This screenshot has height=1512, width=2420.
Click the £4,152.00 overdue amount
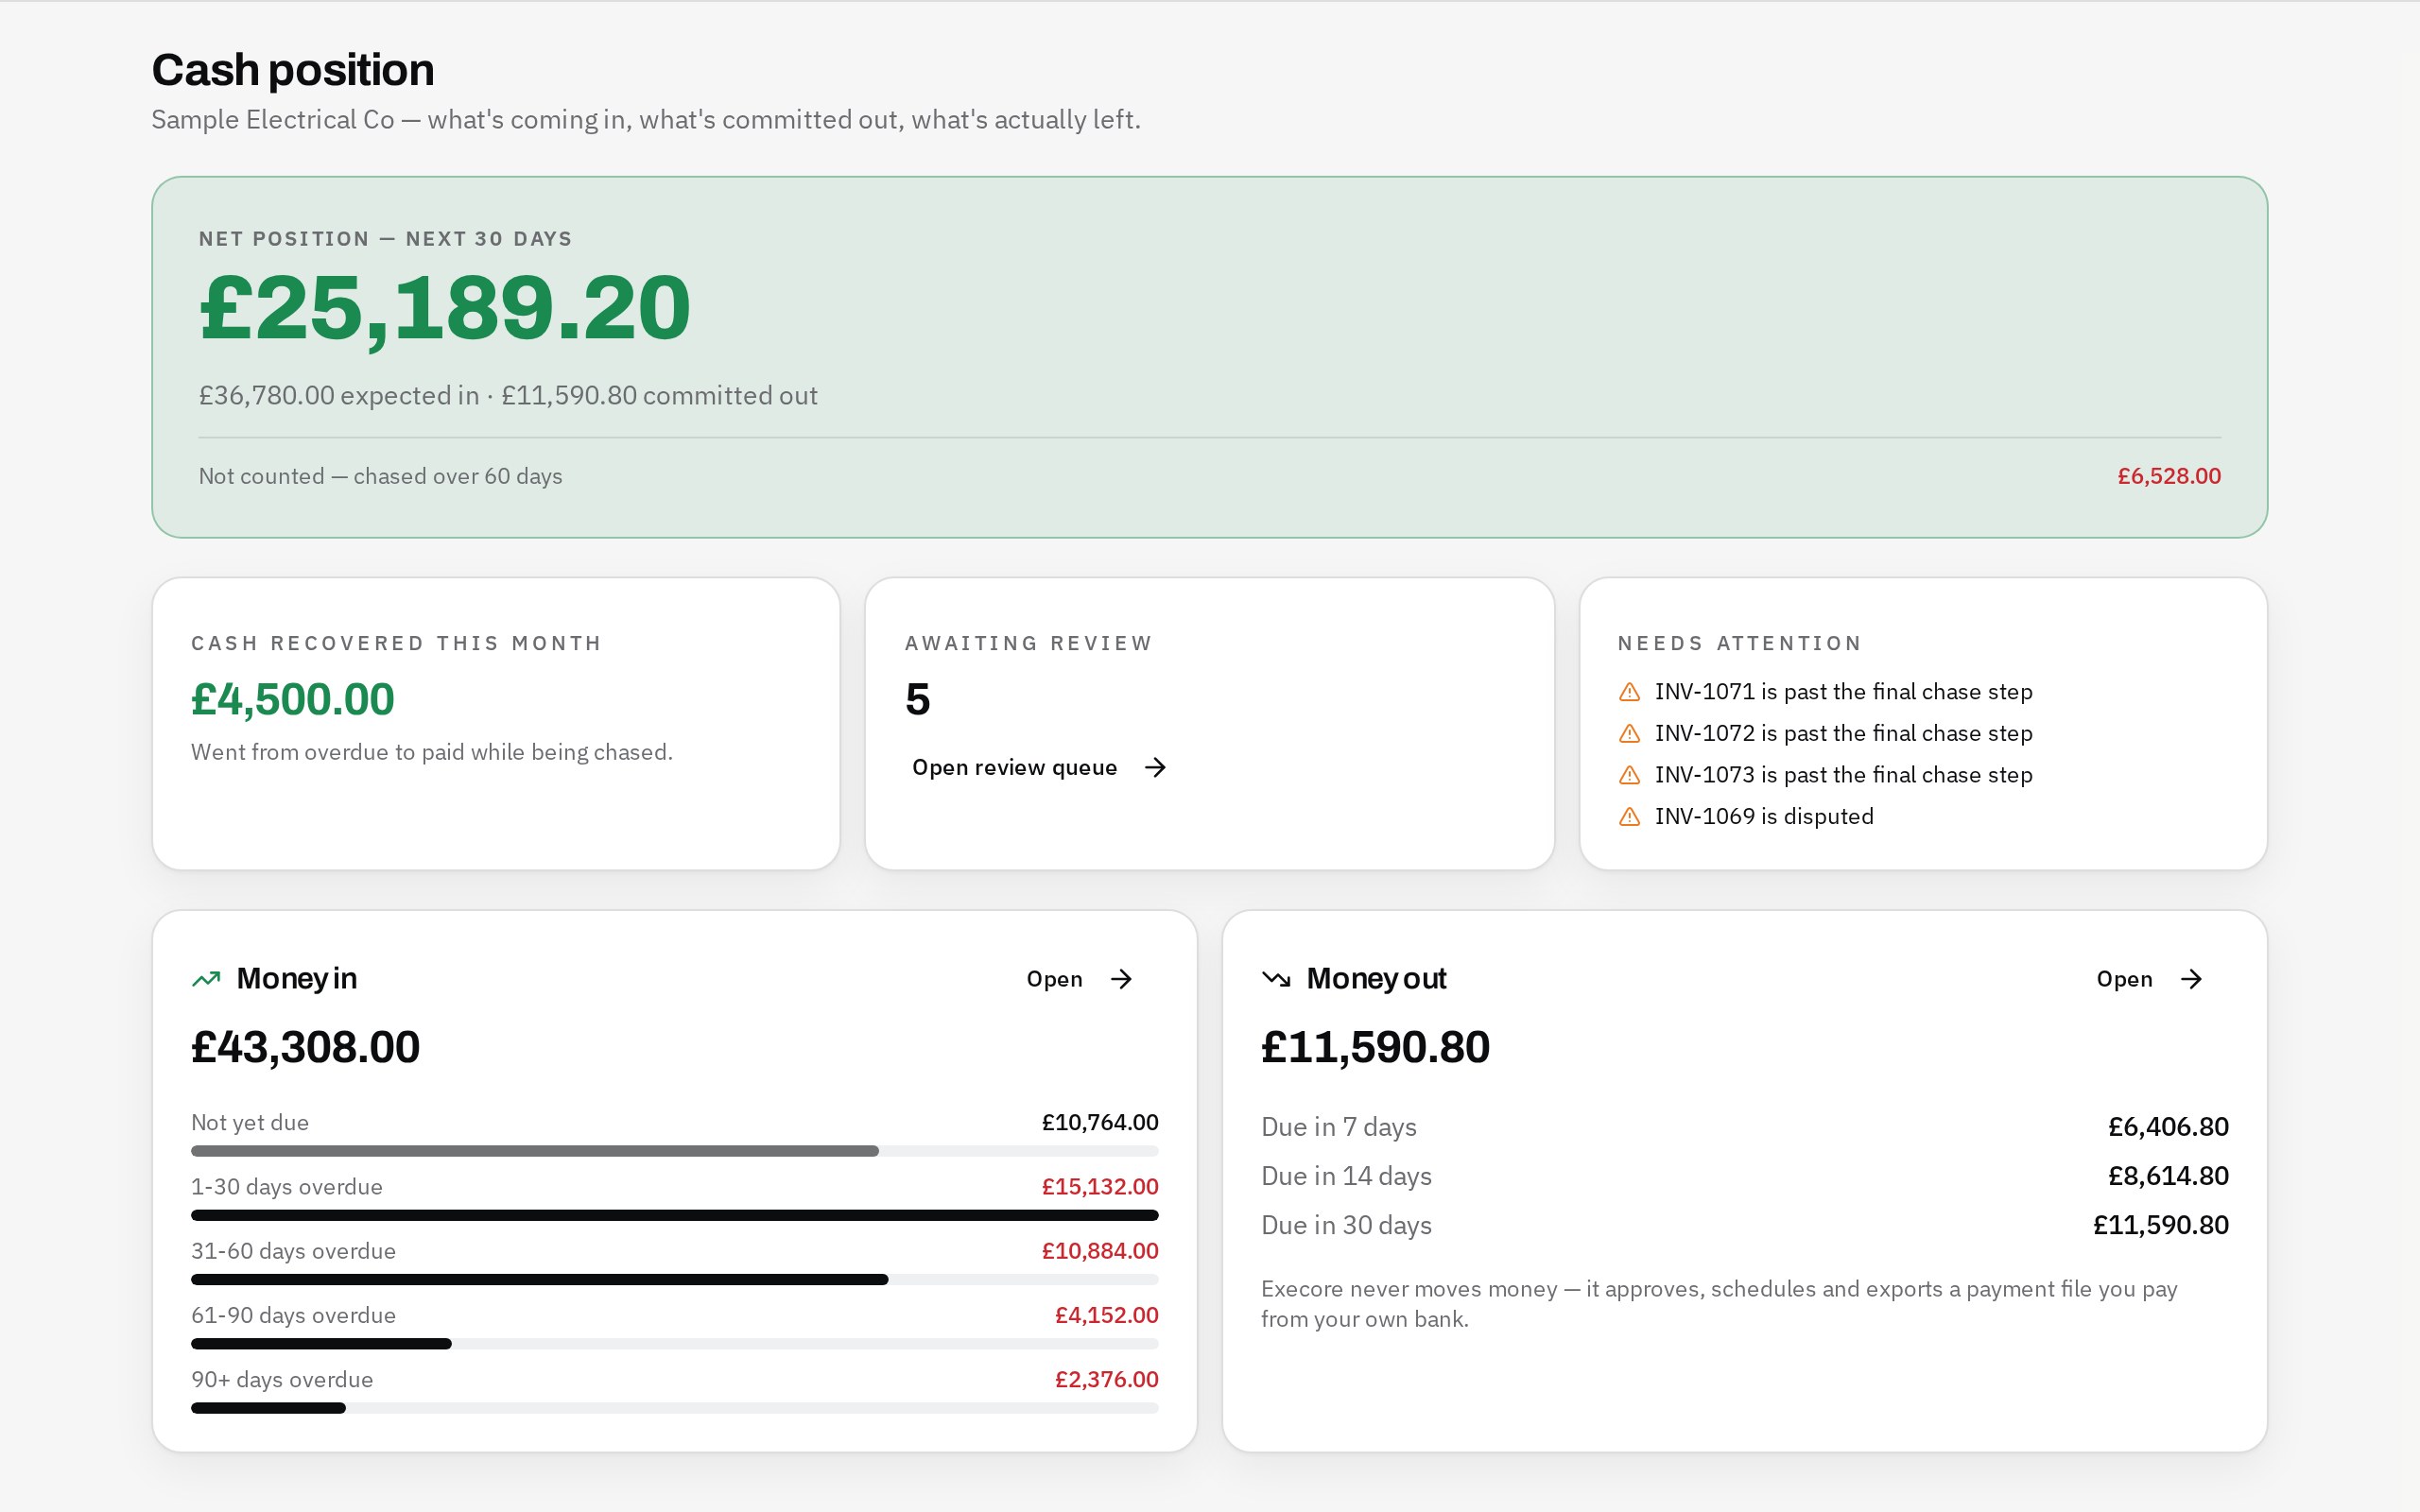point(1107,1315)
